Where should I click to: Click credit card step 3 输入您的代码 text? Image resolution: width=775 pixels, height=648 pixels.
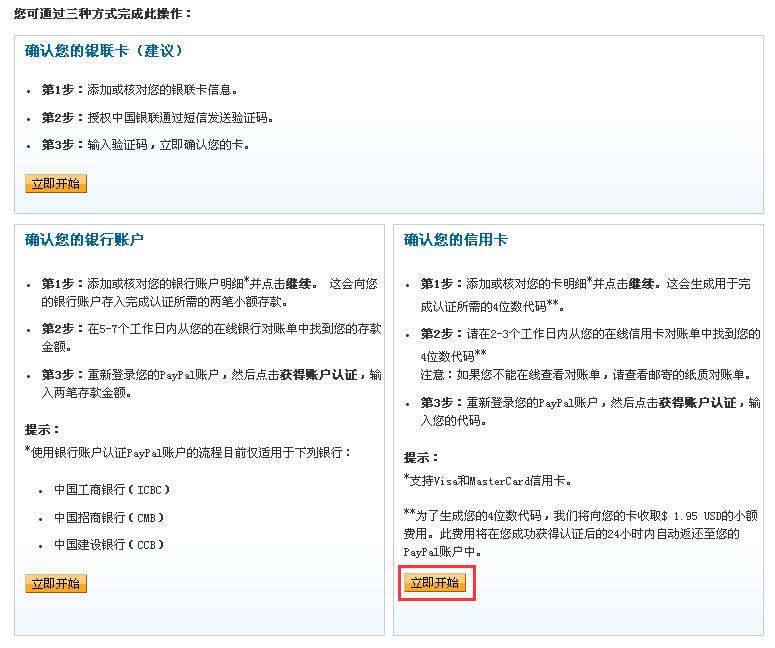pos(591,412)
